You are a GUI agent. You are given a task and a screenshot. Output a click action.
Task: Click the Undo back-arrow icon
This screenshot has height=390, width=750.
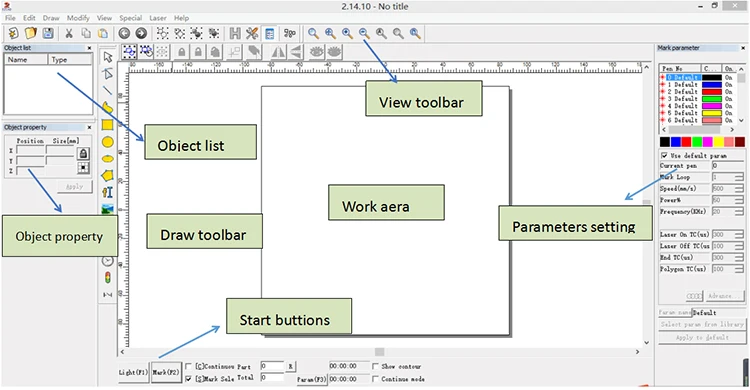124,33
